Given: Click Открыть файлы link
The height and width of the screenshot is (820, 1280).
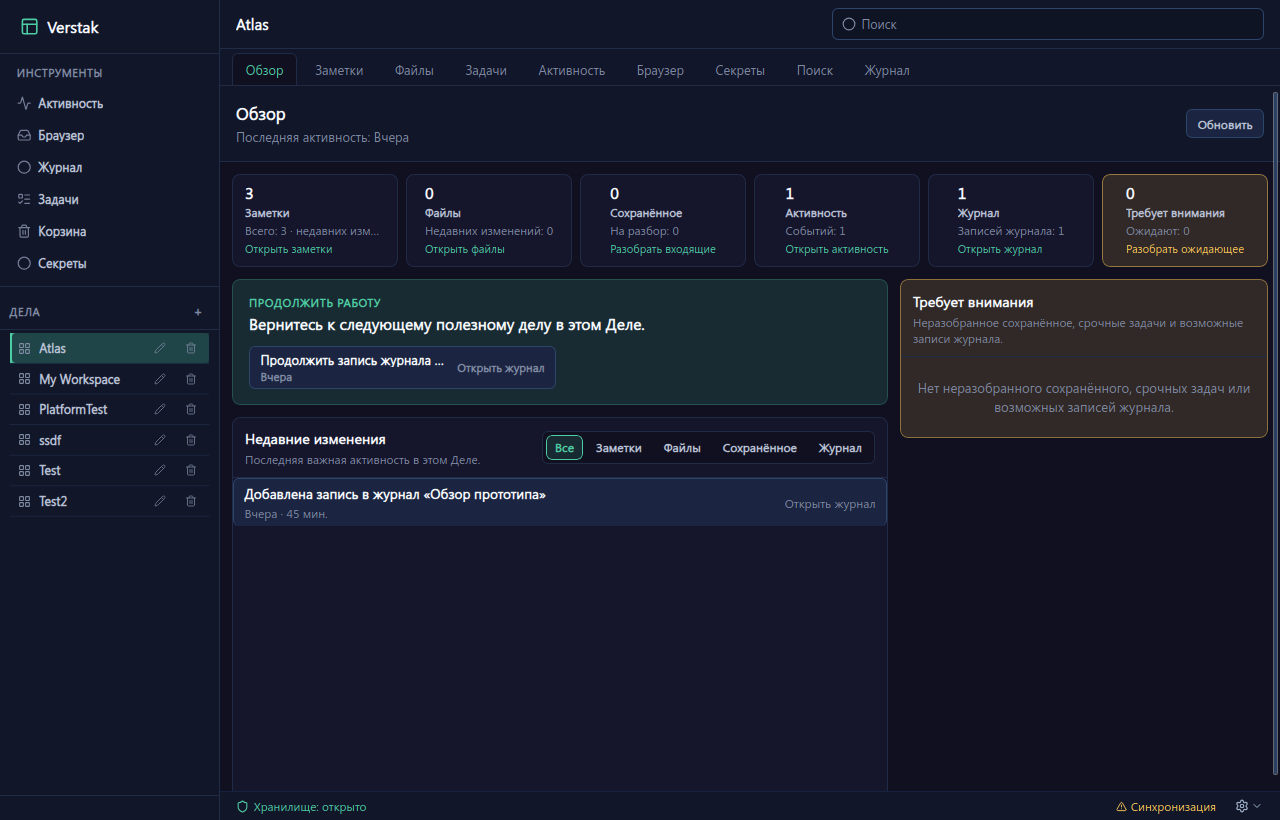Looking at the screenshot, I should coord(465,249).
